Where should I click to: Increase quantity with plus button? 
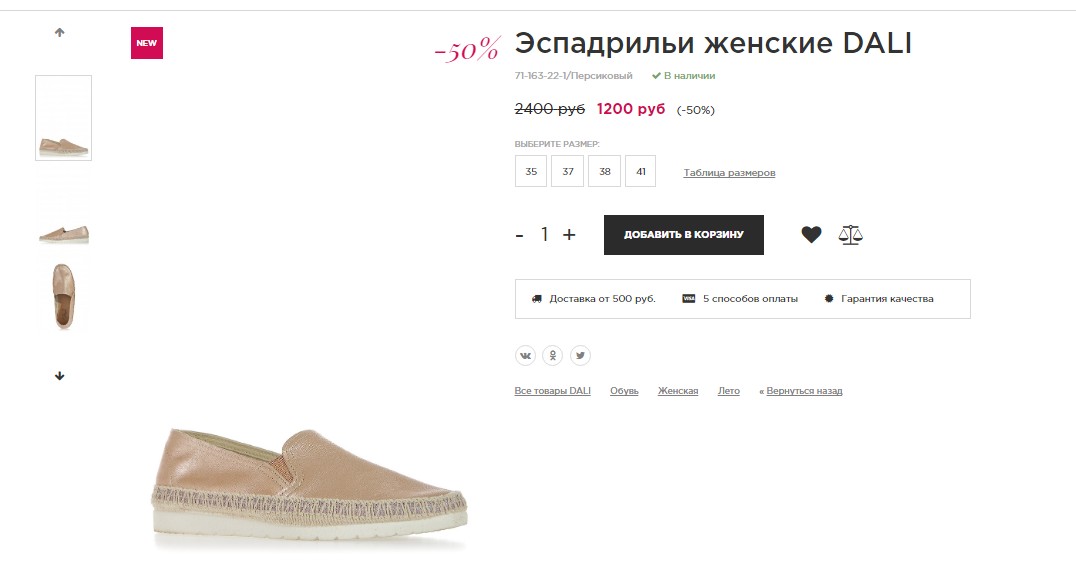(x=569, y=235)
